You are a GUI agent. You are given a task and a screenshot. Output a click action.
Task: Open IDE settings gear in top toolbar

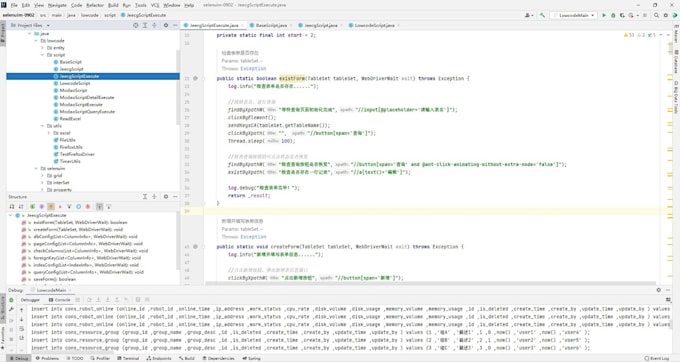point(666,15)
